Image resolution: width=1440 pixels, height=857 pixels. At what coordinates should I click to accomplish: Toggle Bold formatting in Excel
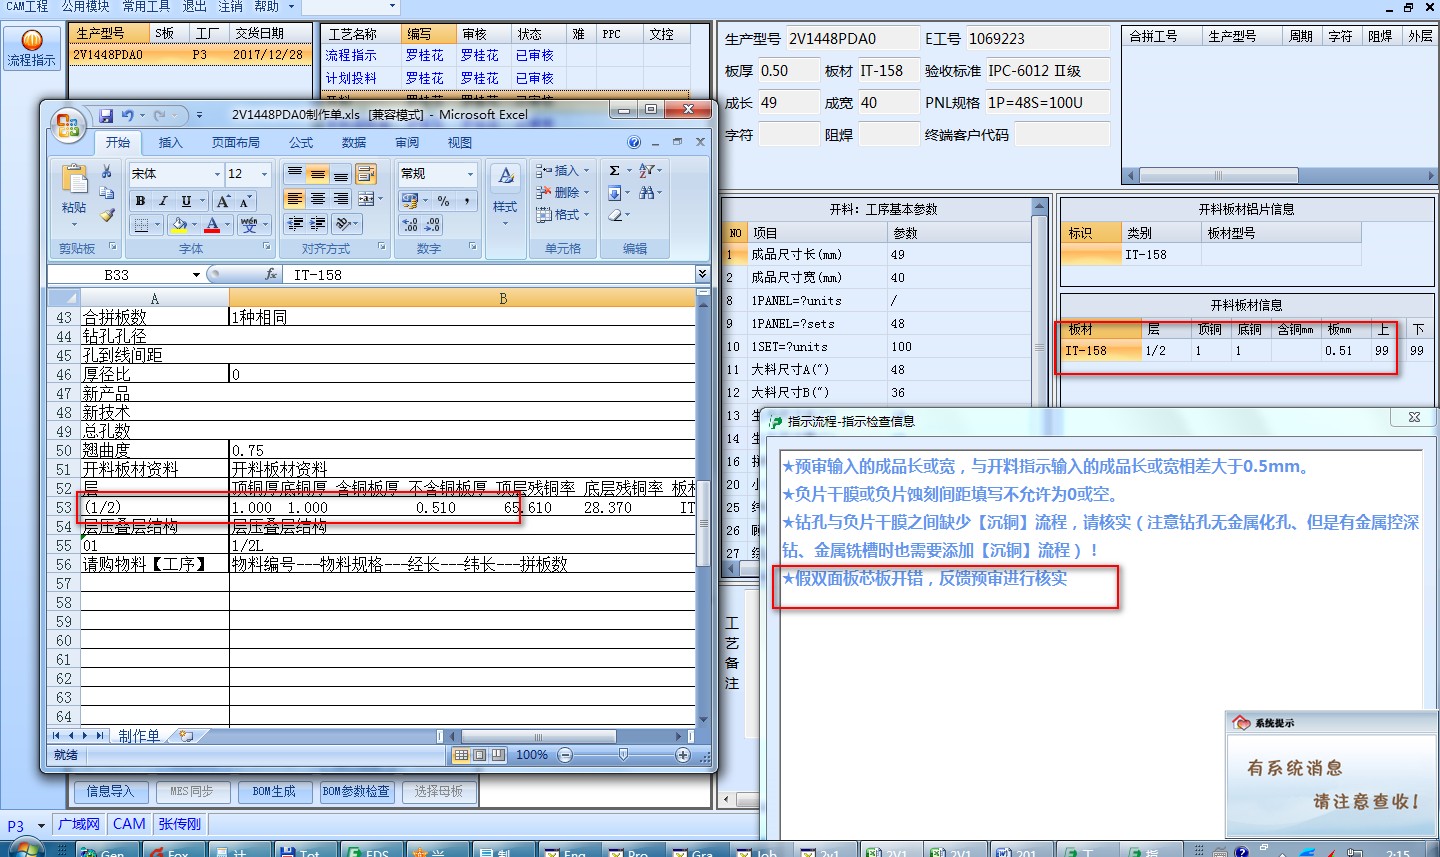(x=141, y=201)
